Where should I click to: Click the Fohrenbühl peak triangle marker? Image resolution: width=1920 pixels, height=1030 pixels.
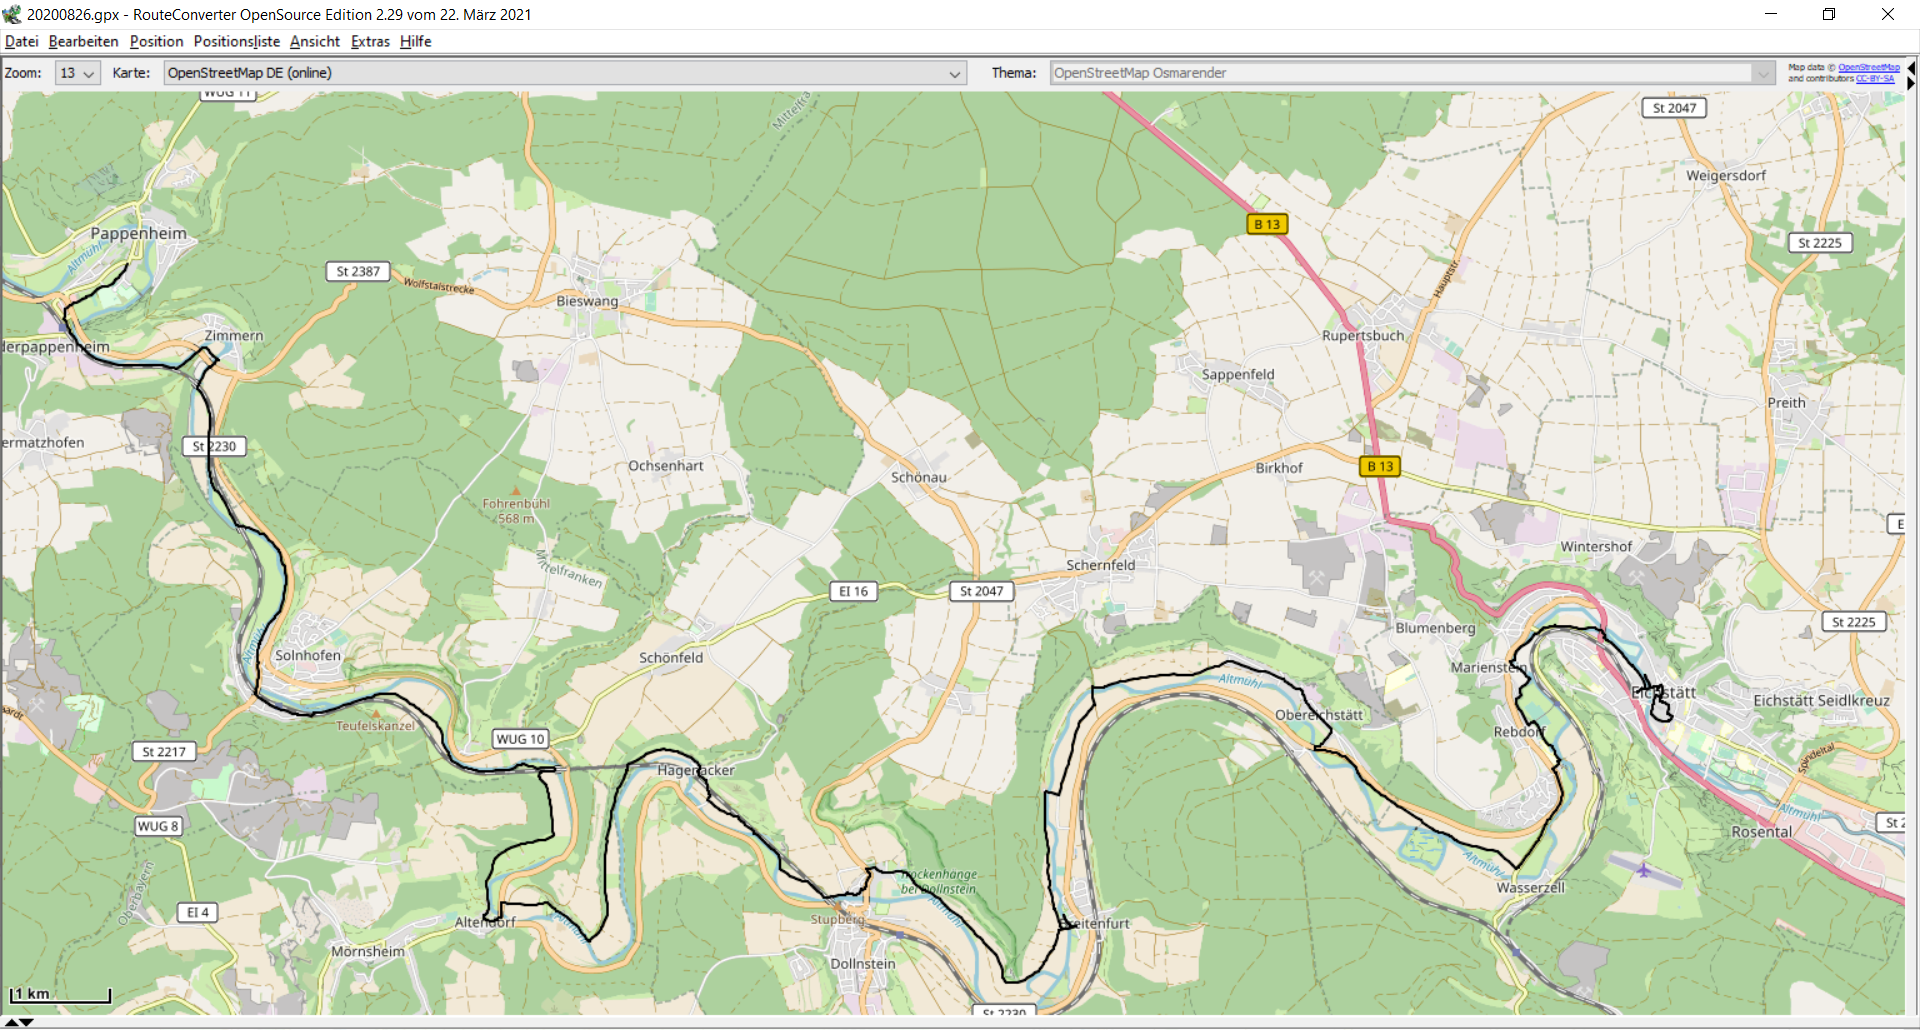[x=516, y=491]
